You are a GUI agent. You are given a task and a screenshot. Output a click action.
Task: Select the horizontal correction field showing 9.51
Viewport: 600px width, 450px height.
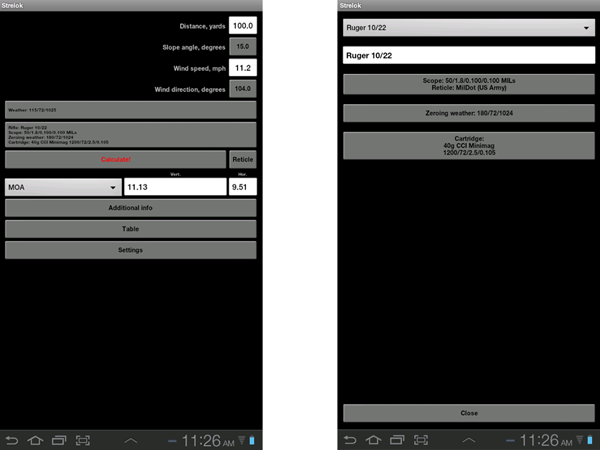pyautogui.click(x=243, y=187)
